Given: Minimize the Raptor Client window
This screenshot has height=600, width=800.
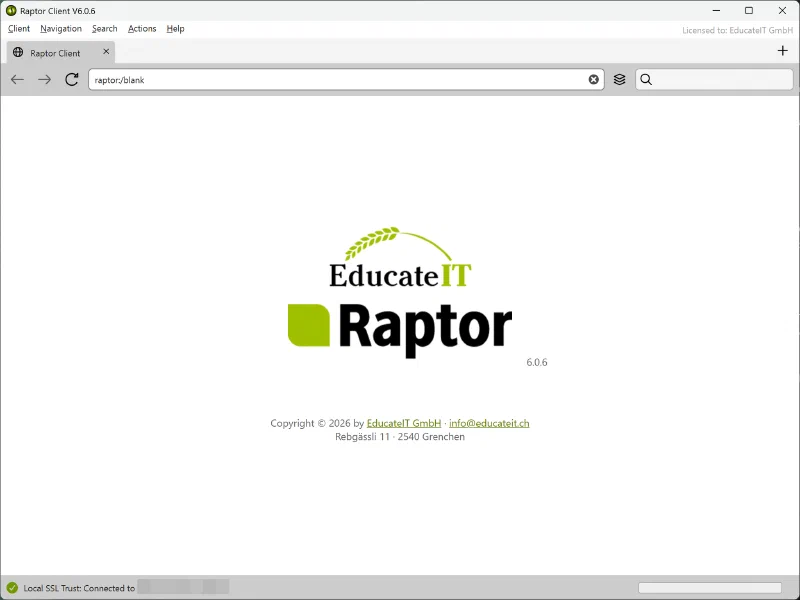Looking at the screenshot, I should [x=716, y=11].
